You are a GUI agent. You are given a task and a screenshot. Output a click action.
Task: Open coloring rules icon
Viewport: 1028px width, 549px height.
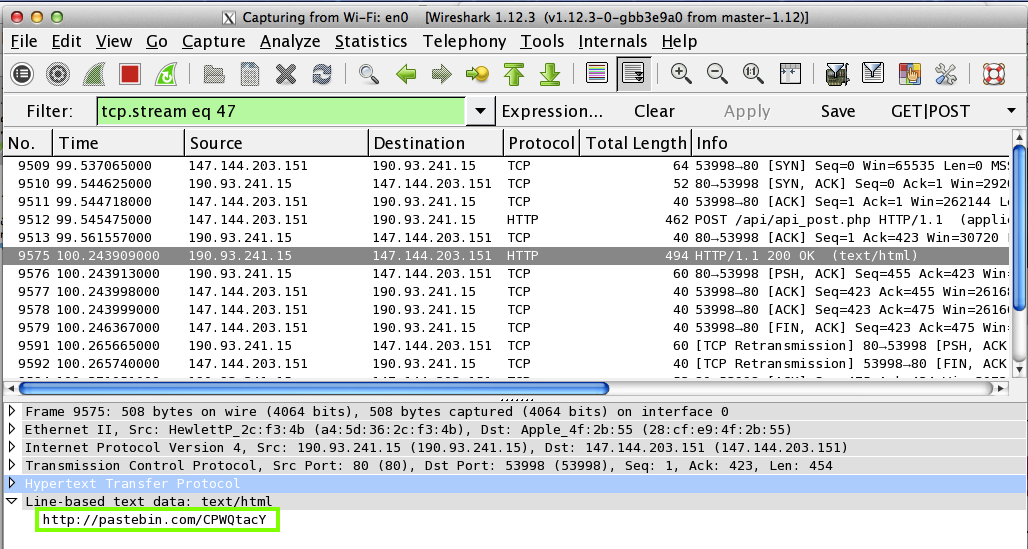coord(909,74)
